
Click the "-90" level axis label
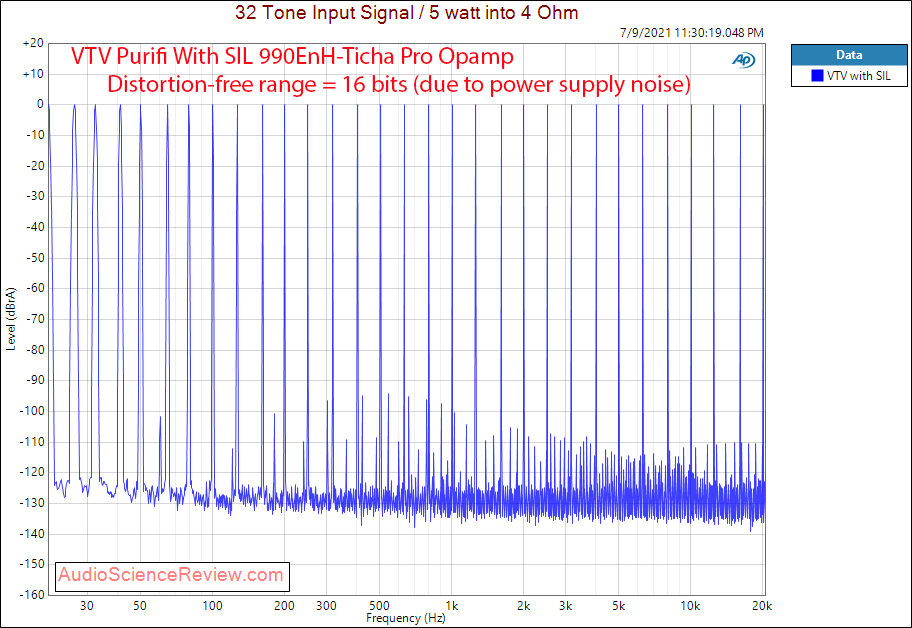(x=35, y=380)
